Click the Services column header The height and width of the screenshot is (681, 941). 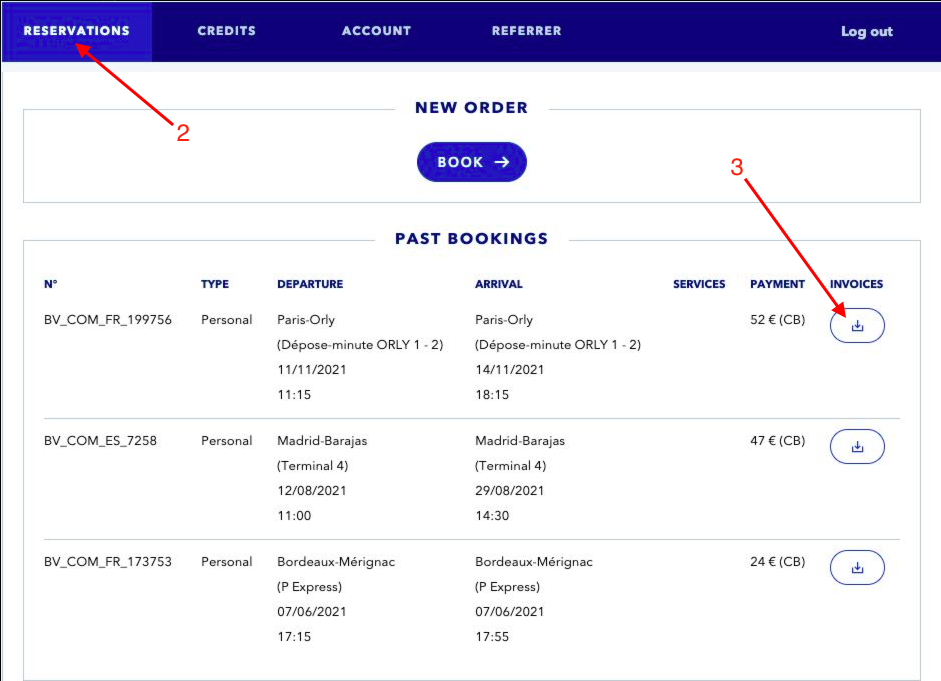point(699,284)
